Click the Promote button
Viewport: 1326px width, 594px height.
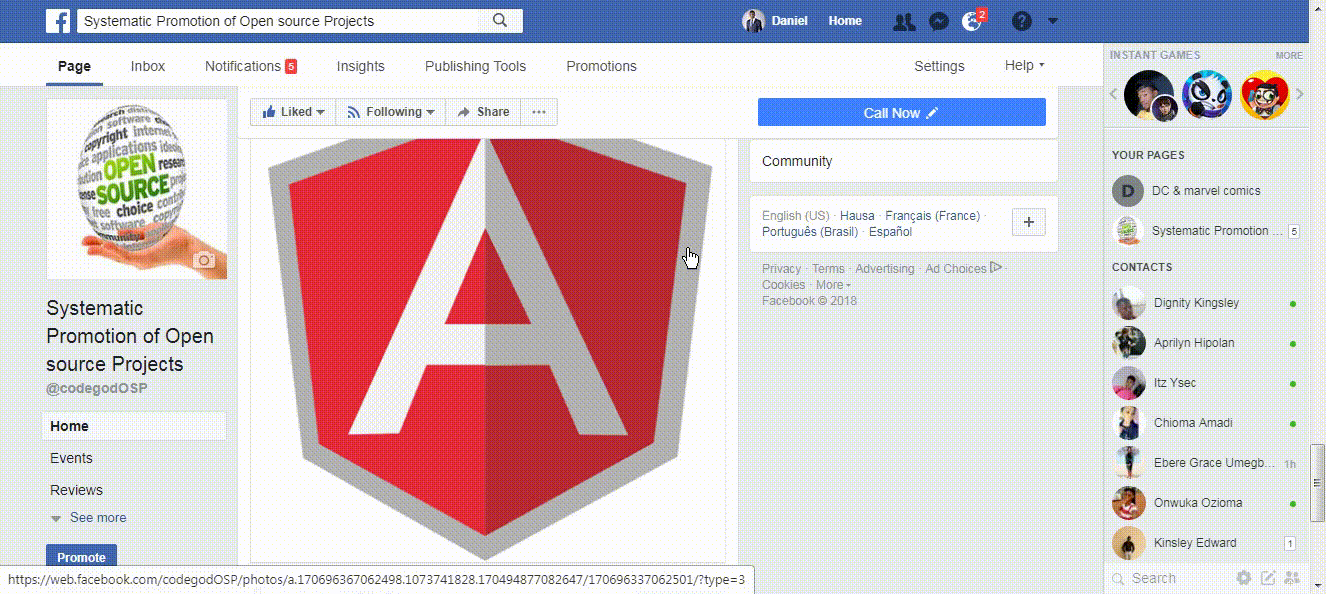pos(81,557)
